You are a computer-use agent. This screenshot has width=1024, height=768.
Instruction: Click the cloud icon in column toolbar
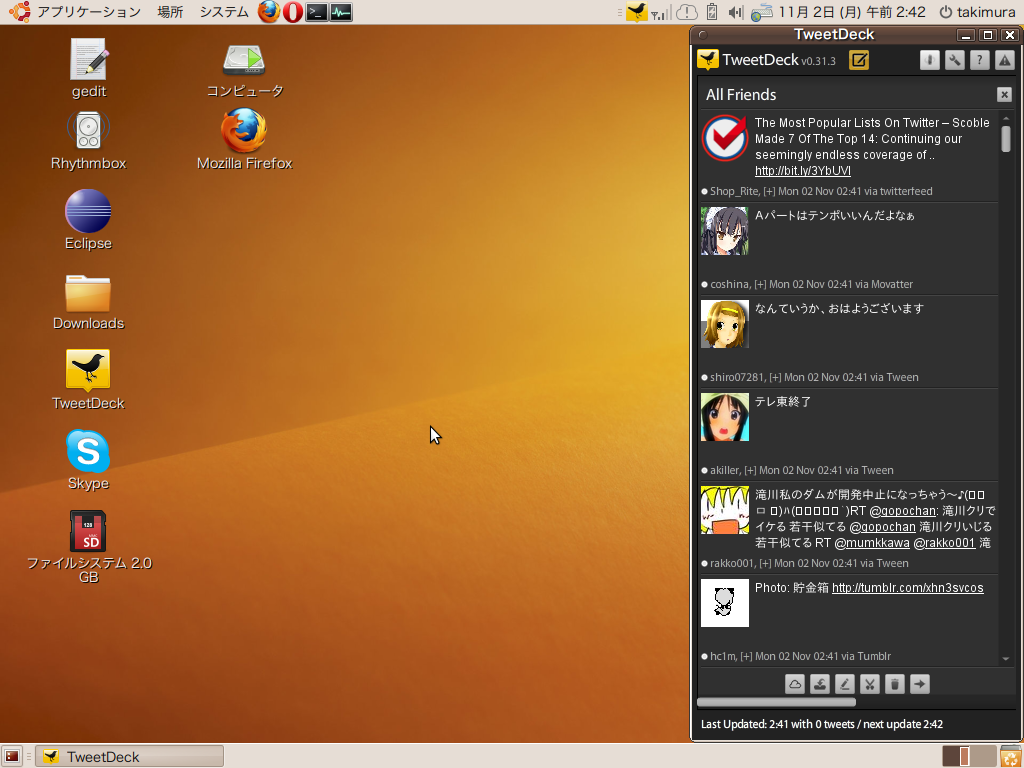click(795, 684)
